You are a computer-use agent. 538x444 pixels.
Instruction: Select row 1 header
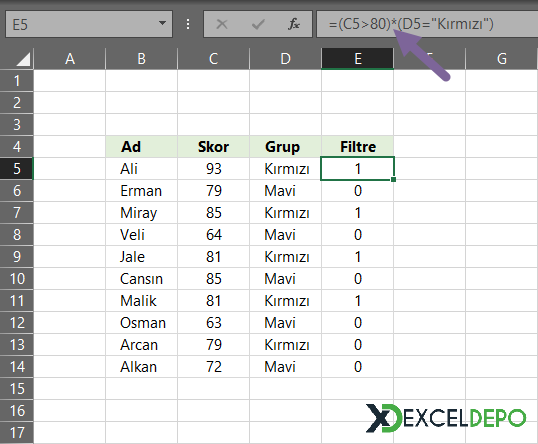click(x=16, y=81)
